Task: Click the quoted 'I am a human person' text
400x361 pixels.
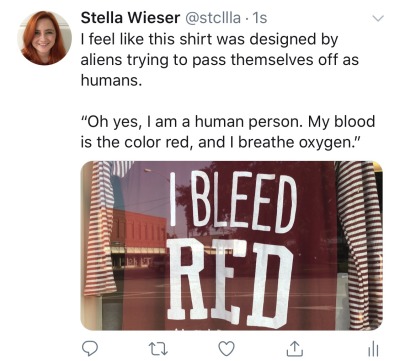Action: (228, 132)
